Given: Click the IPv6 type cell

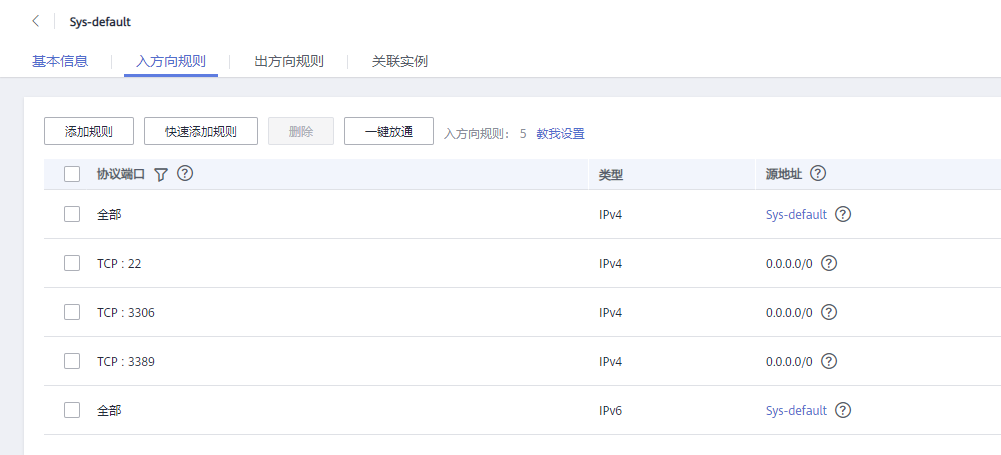Looking at the screenshot, I should coord(610,410).
